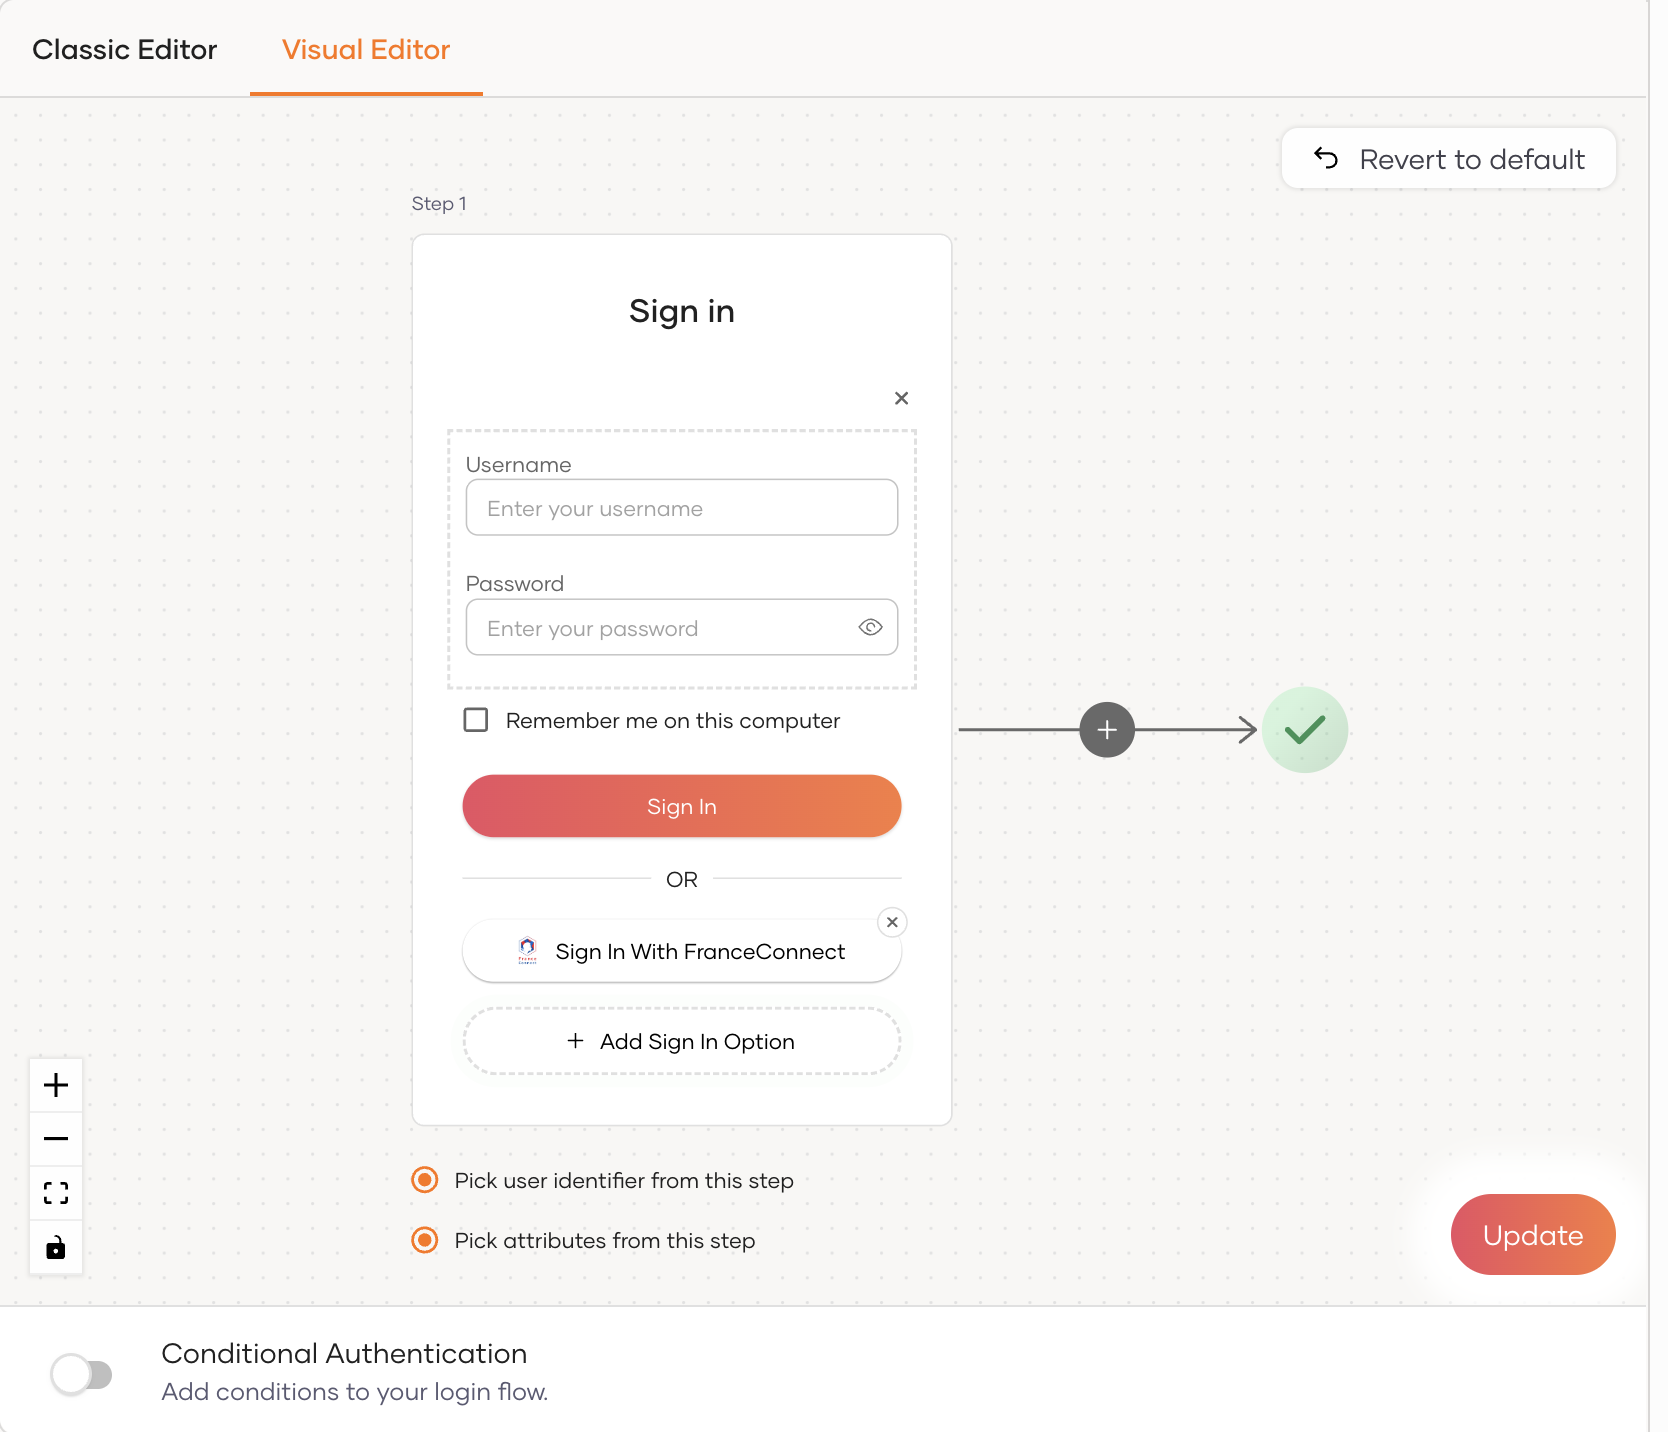Toggle the canvas lock icon
The height and width of the screenshot is (1432, 1668).
click(56, 1248)
